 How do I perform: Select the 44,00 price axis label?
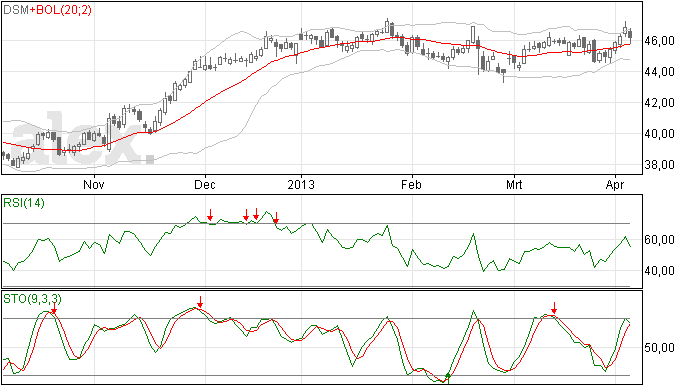click(x=659, y=72)
